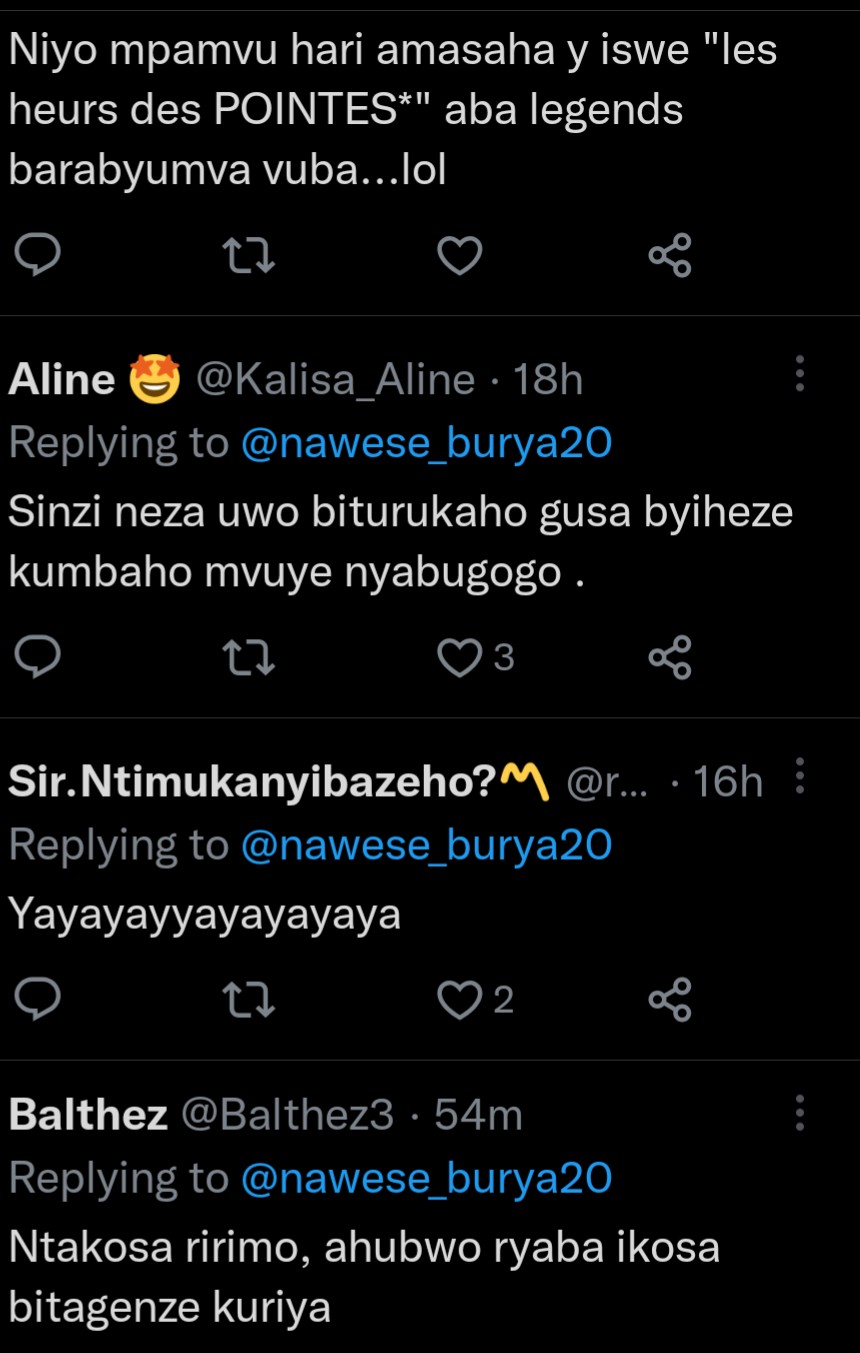Retweet the 'les heurs des POINTES' tweet
The height and width of the screenshot is (1353, 860).
[x=249, y=256]
